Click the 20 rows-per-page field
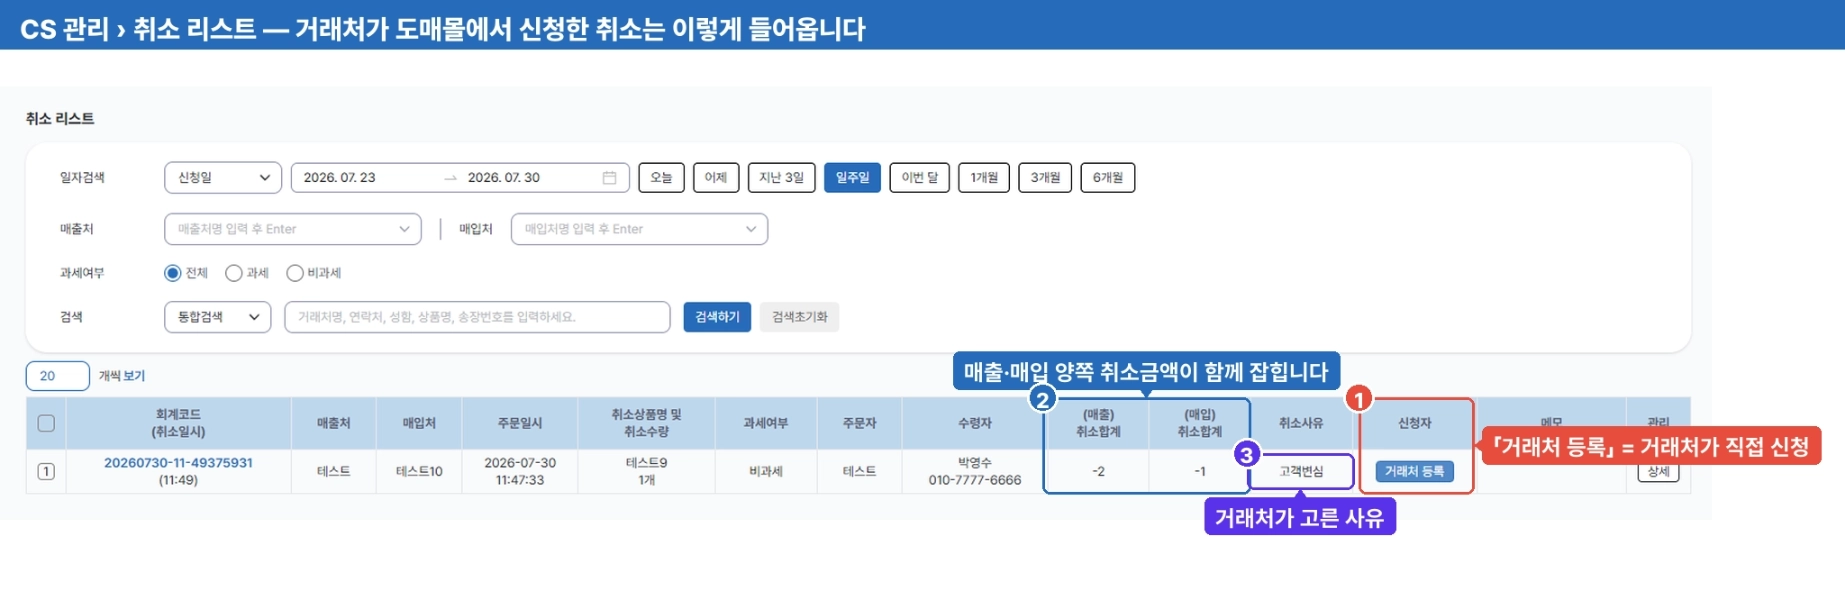Screen dimensions: 1845x614 [x=58, y=376]
